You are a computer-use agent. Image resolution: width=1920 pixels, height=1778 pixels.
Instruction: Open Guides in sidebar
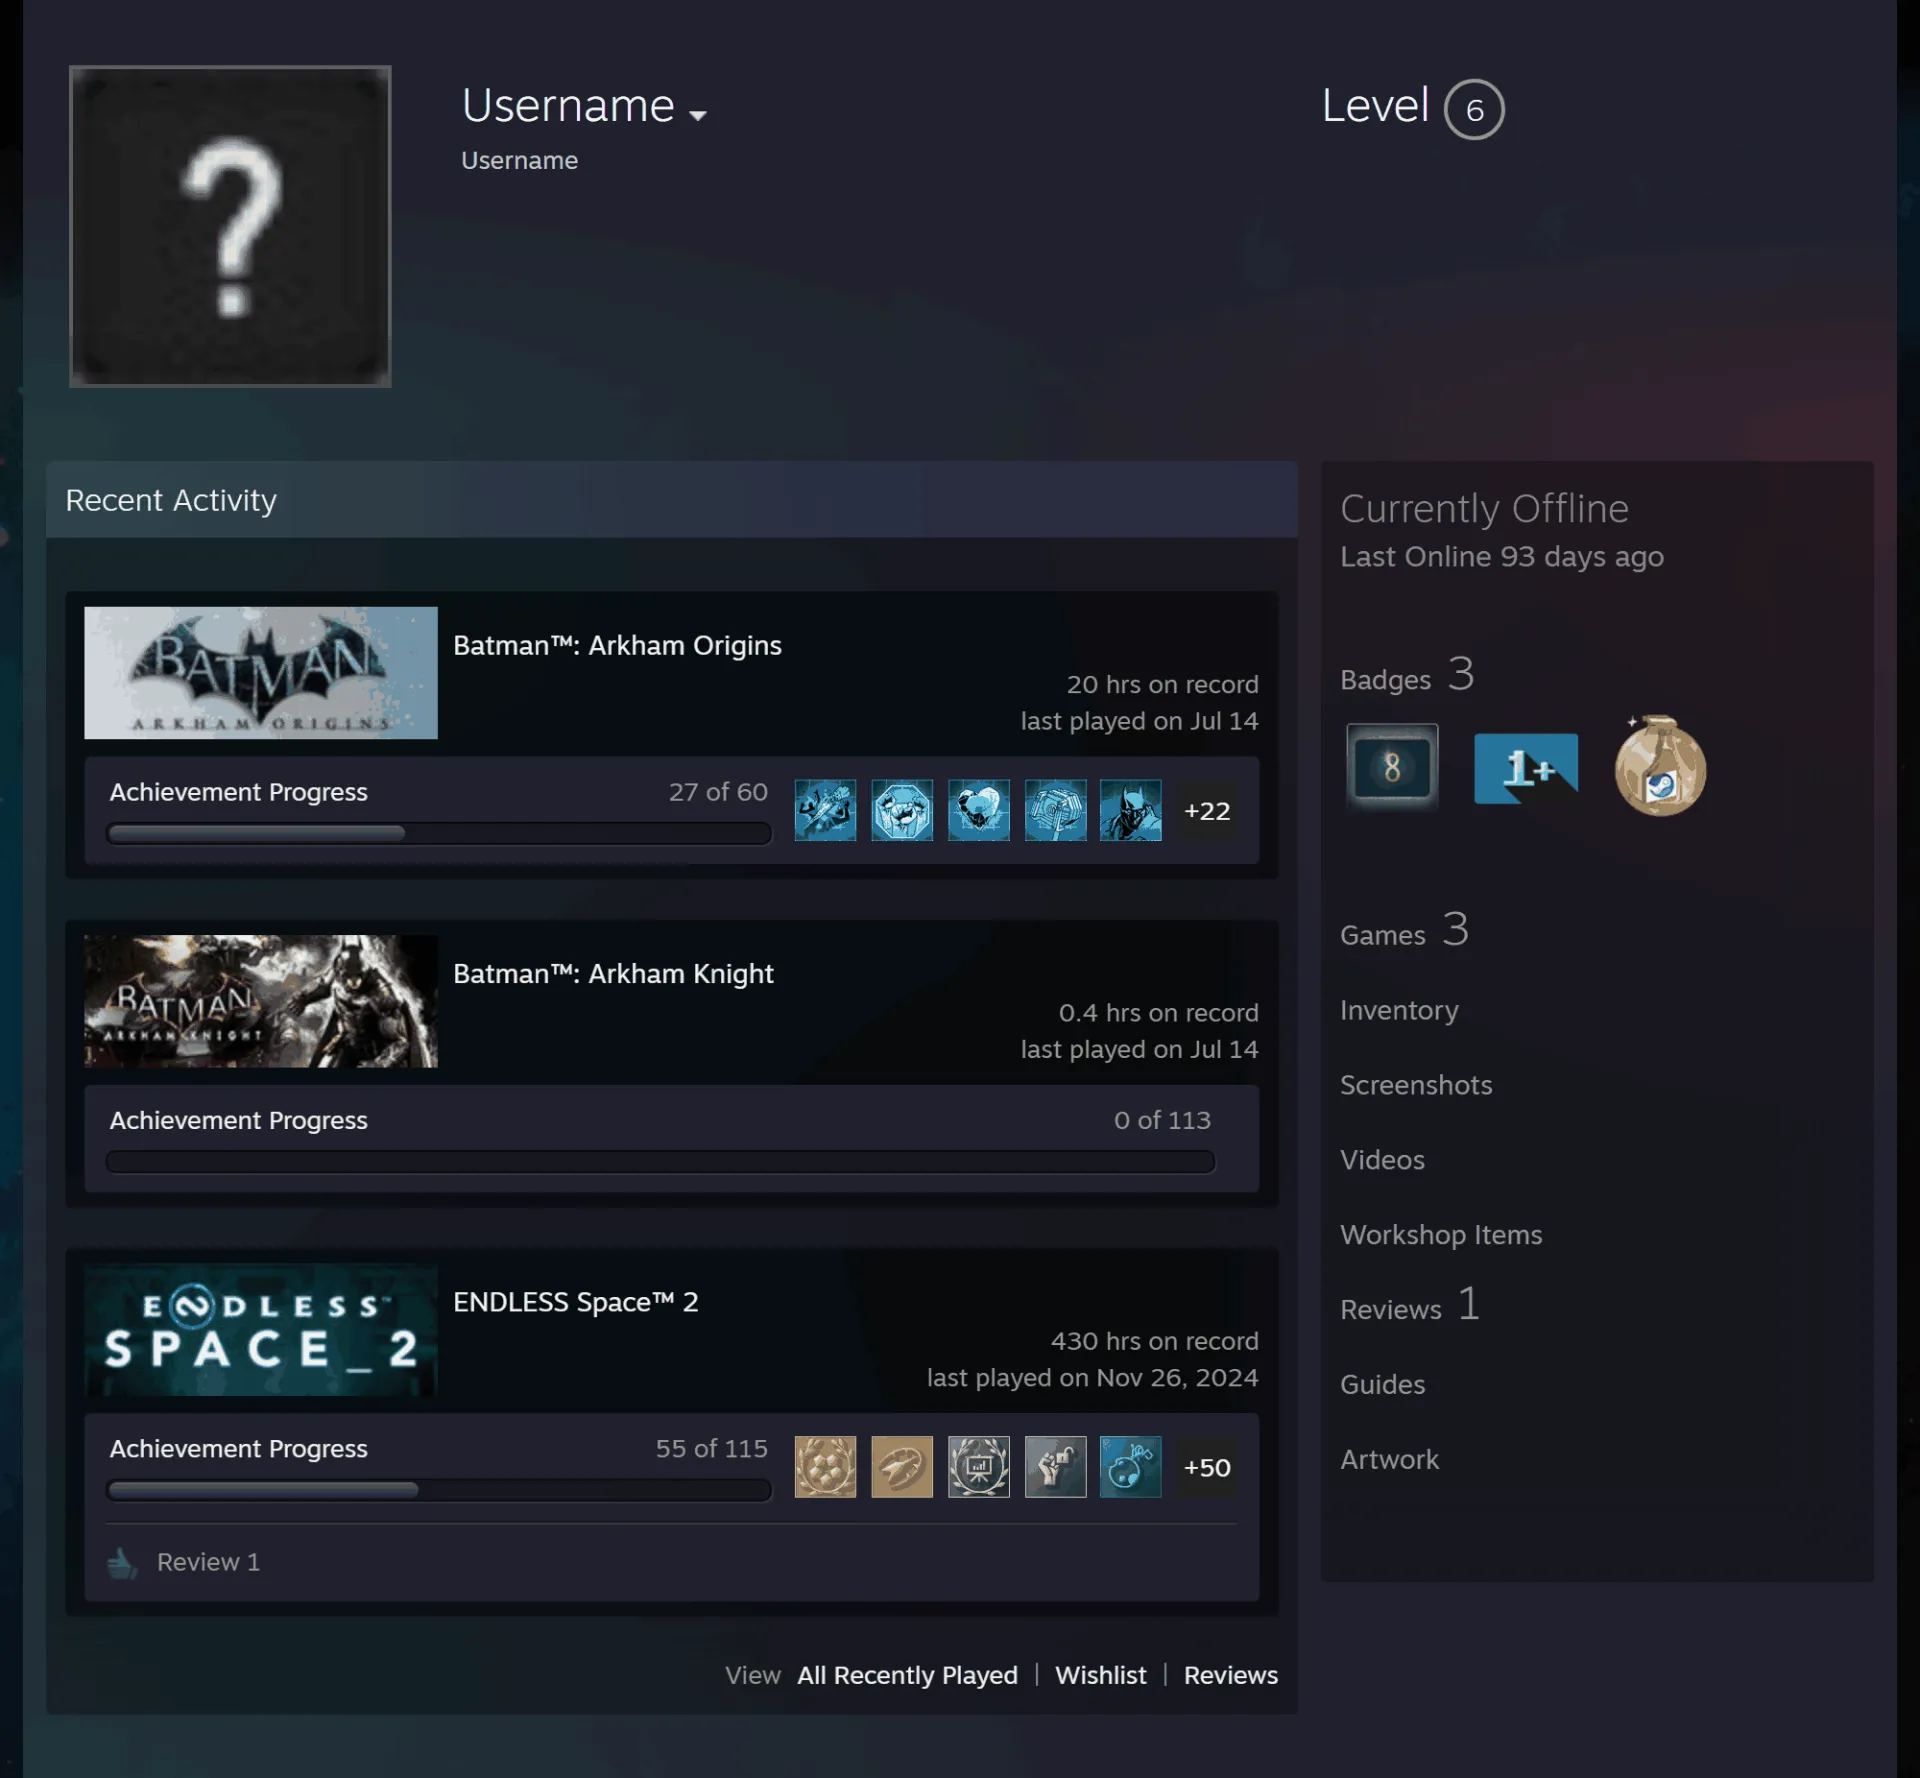1382,1385
